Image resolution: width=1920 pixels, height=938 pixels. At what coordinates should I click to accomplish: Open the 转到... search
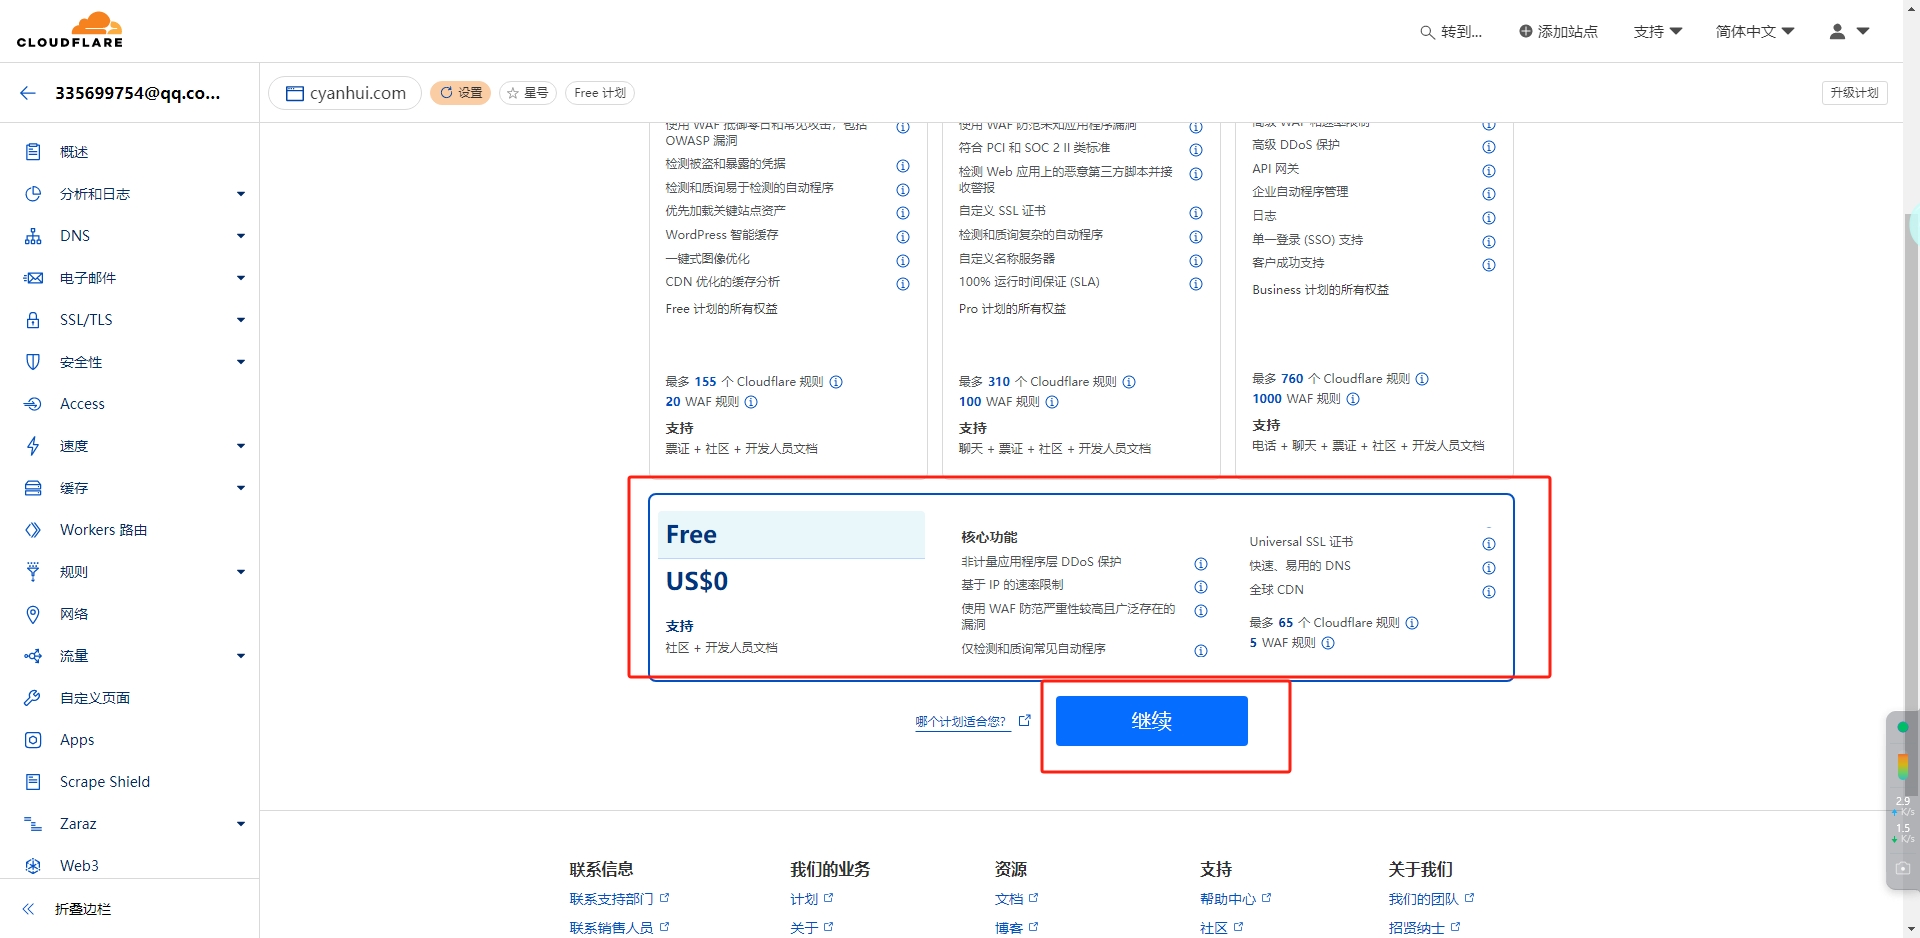[x=1451, y=32]
